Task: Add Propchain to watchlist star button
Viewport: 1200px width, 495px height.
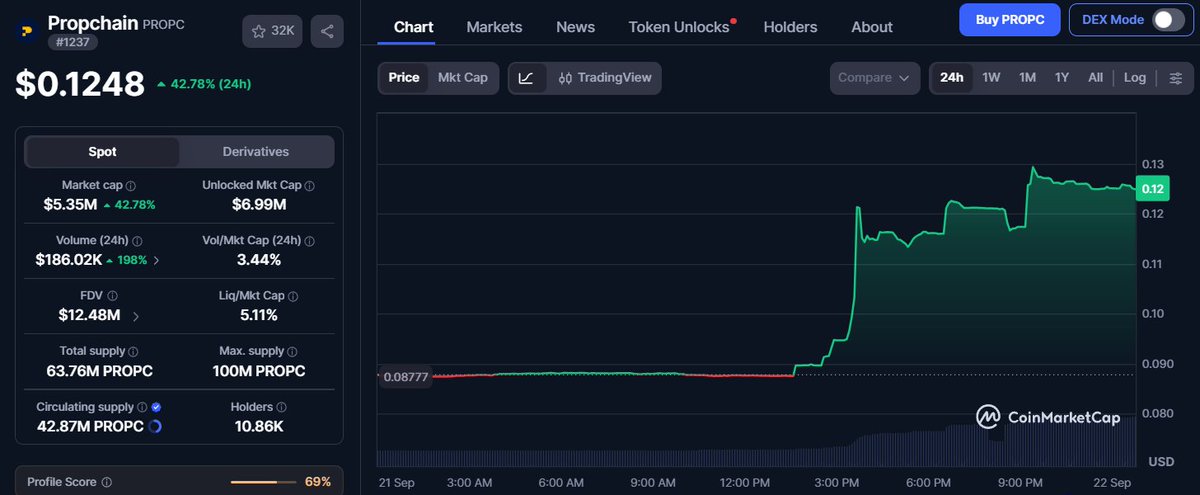Action: [x=272, y=31]
